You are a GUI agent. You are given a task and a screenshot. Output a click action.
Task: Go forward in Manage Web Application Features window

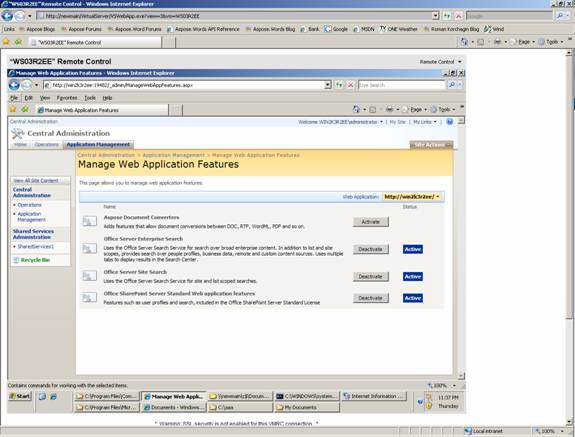27,85
